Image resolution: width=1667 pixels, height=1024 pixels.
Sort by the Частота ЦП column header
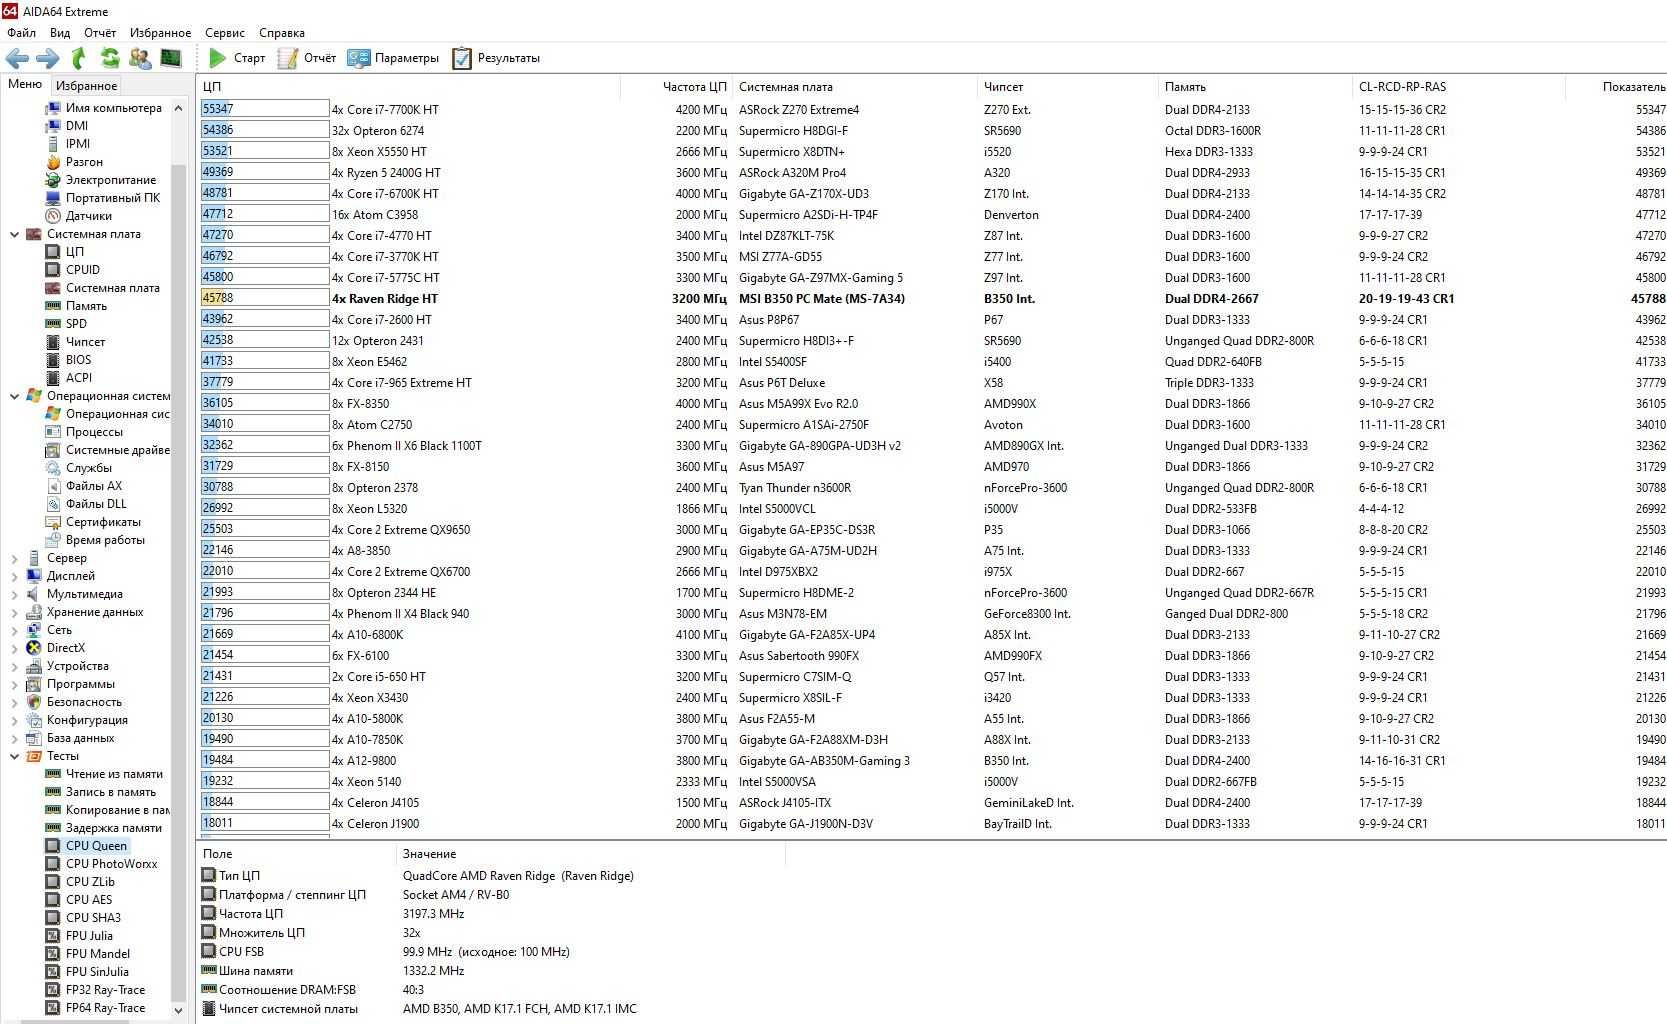point(677,87)
